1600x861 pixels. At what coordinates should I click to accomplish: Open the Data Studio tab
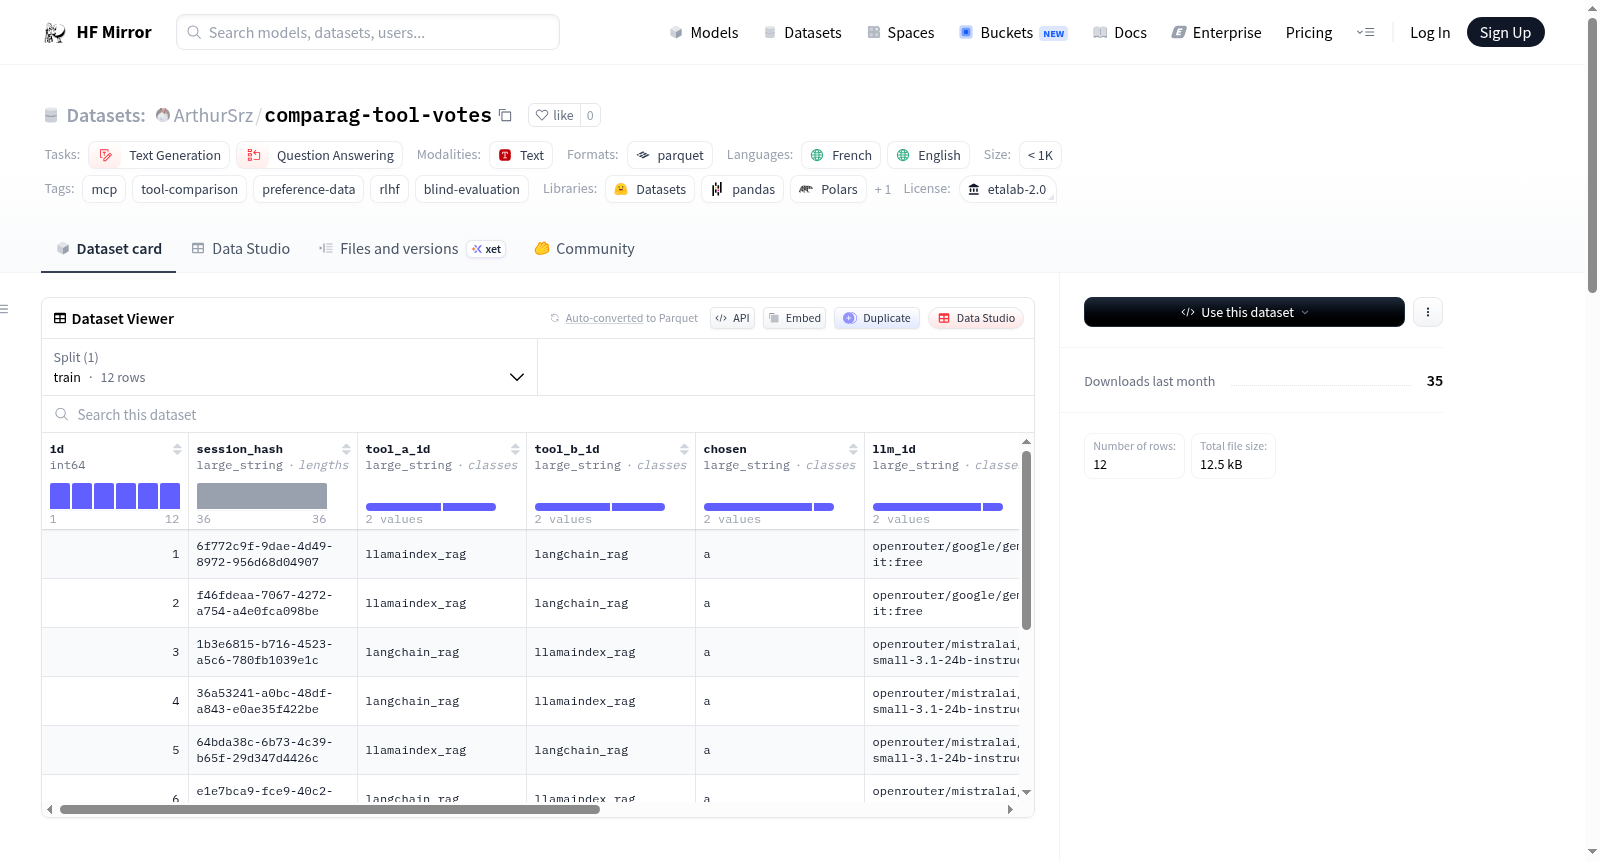(x=241, y=249)
